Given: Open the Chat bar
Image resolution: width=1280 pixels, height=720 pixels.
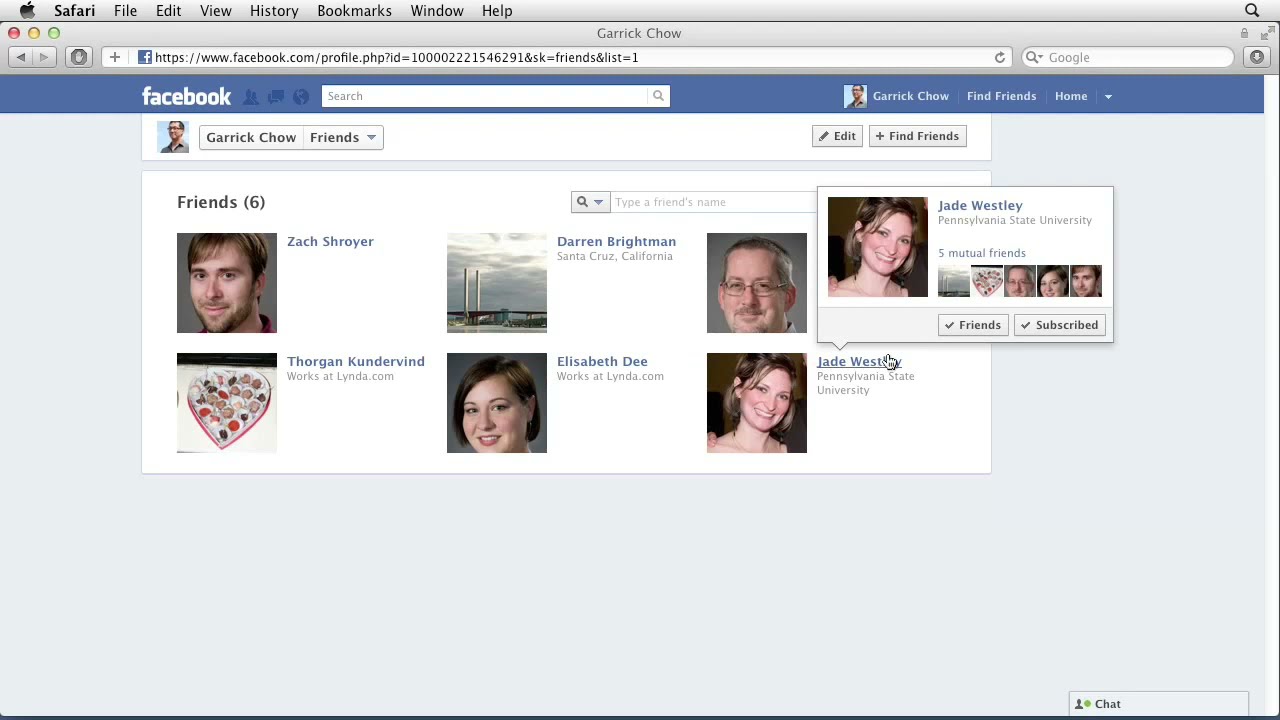Looking at the screenshot, I should [1158, 704].
